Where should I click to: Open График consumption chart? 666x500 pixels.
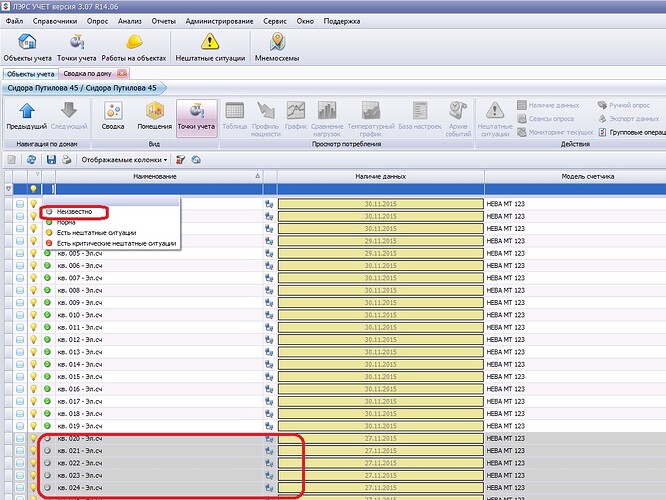coord(296,116)
